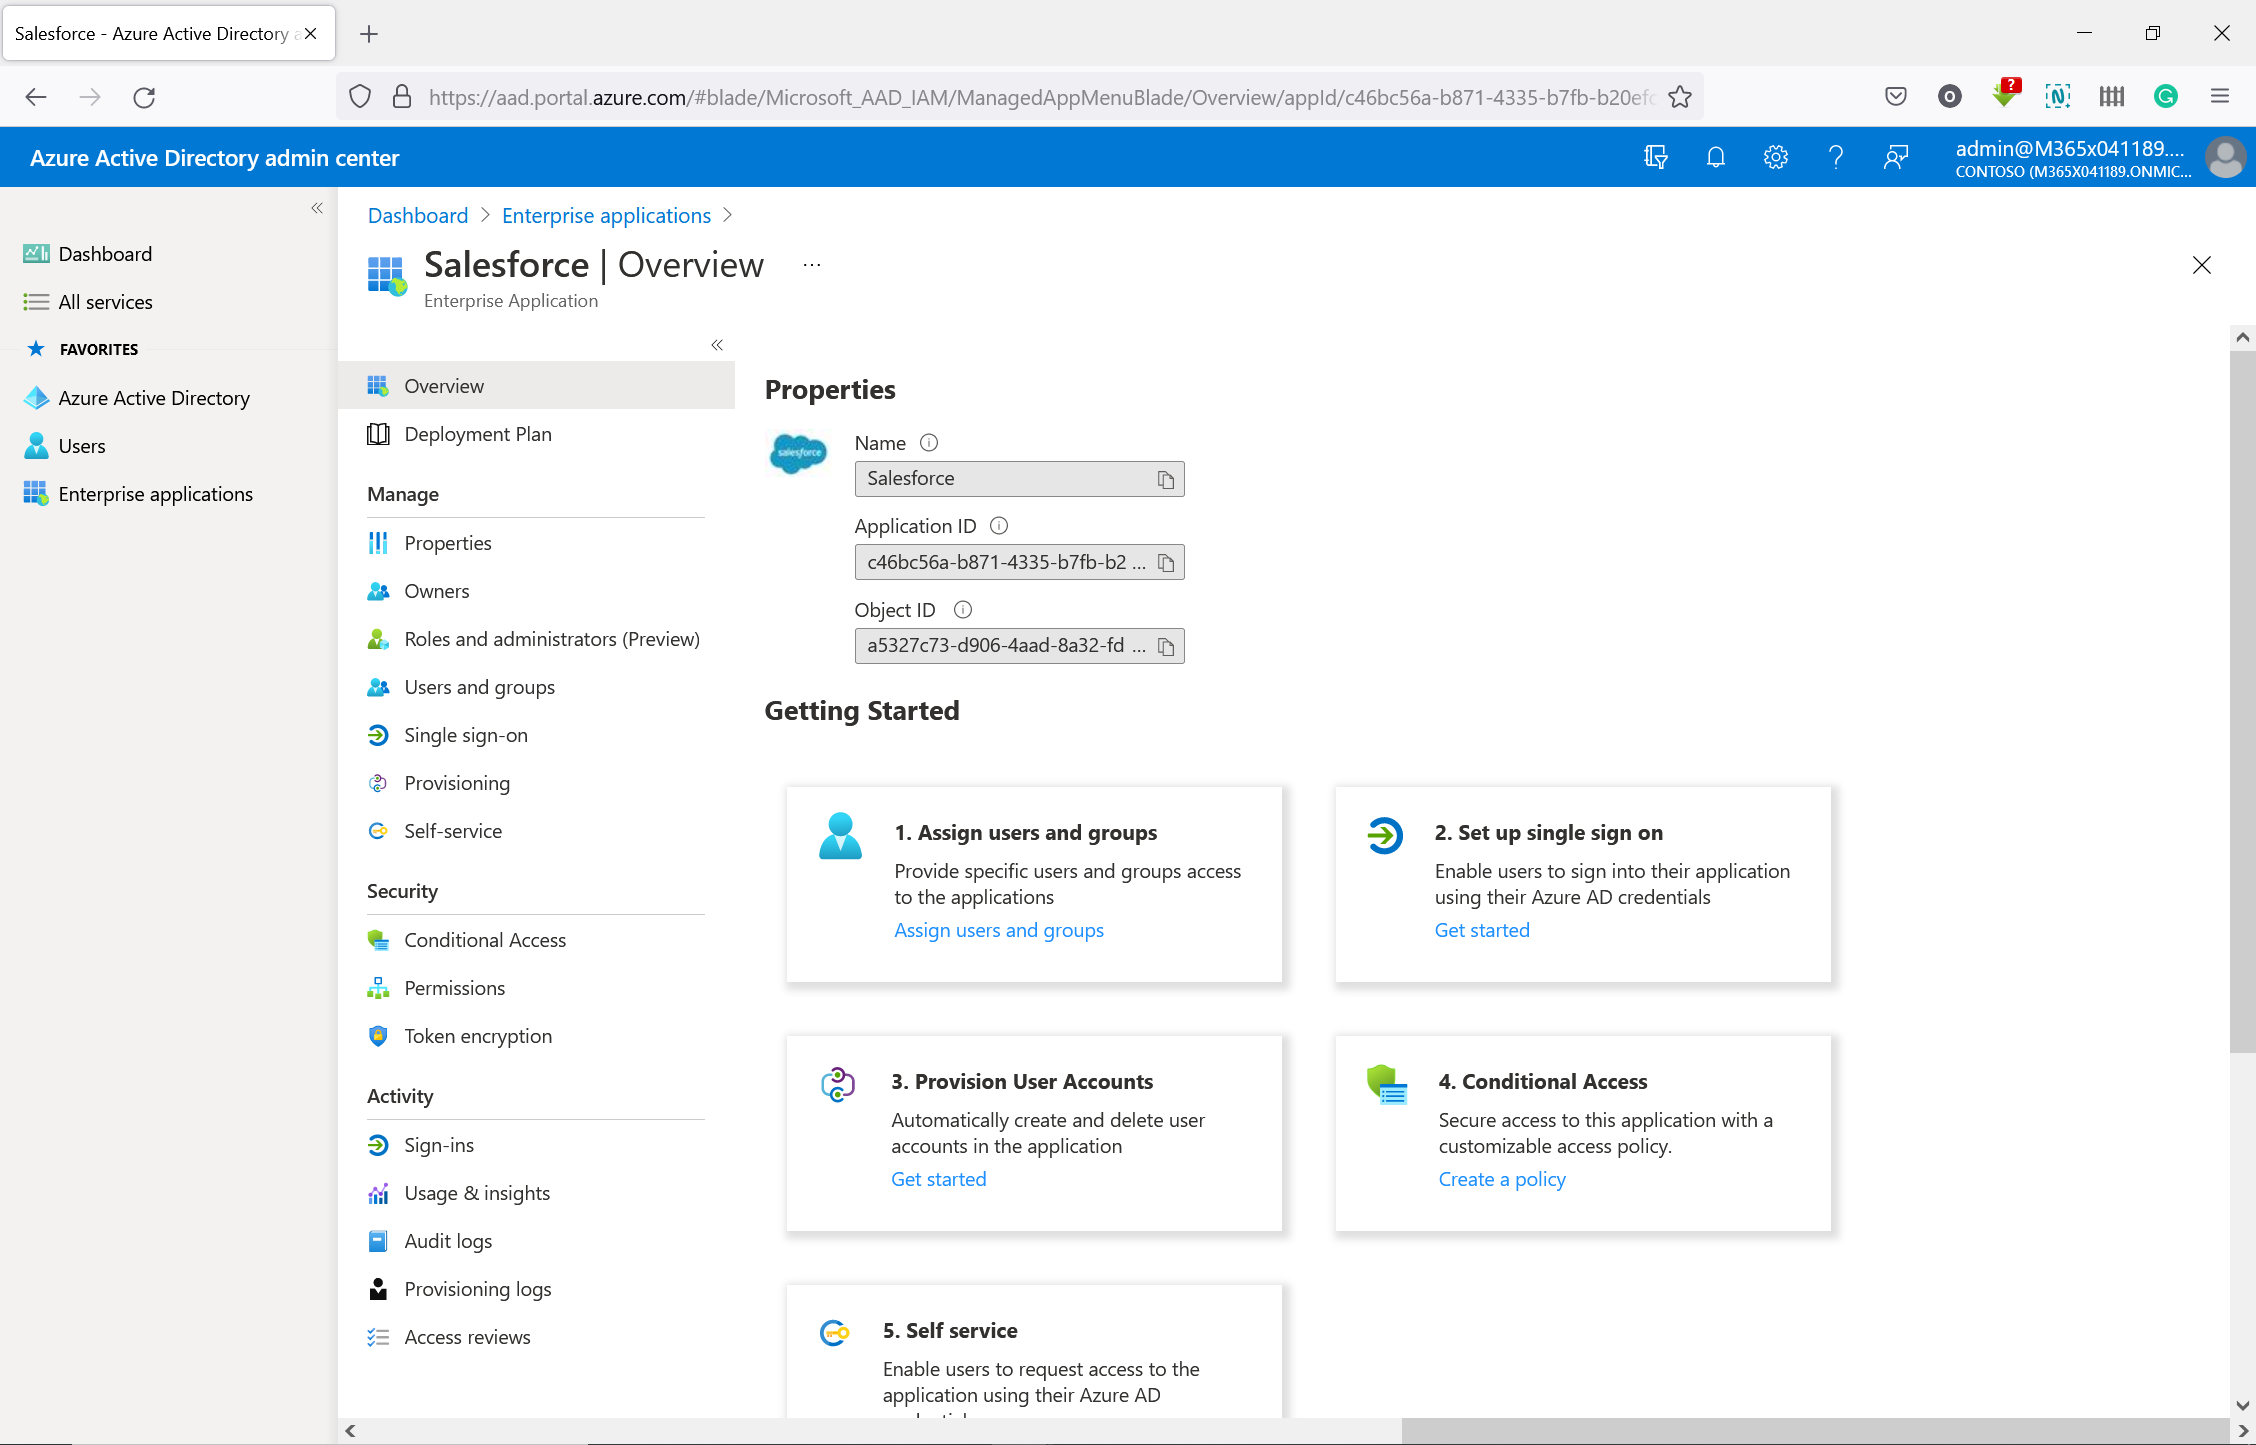
Task: Click the info icon next to Object ID
Action: 963,609
